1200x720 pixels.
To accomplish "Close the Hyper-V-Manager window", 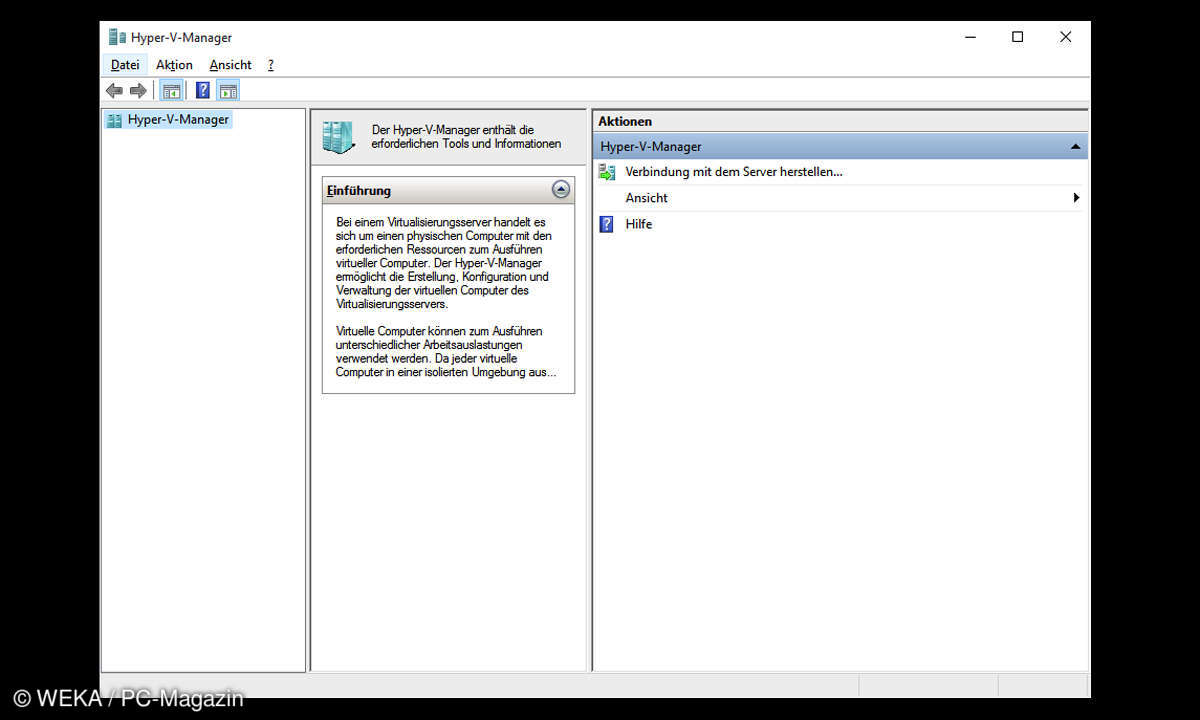I will click(1065, 37).
